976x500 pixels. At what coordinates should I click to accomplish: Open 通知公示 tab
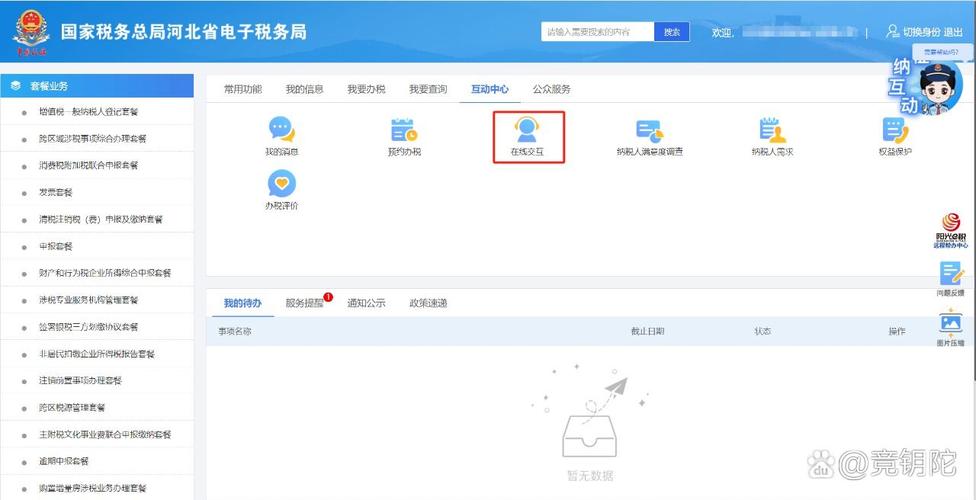coord(366,303)
